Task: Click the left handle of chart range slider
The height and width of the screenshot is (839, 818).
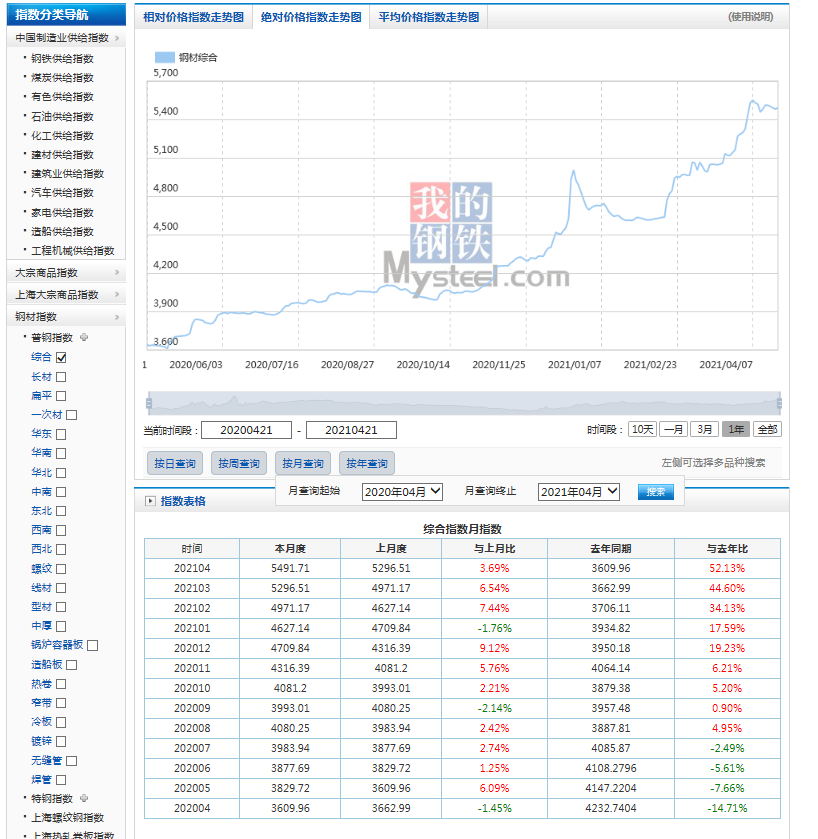Action: (x=149, y=403)
